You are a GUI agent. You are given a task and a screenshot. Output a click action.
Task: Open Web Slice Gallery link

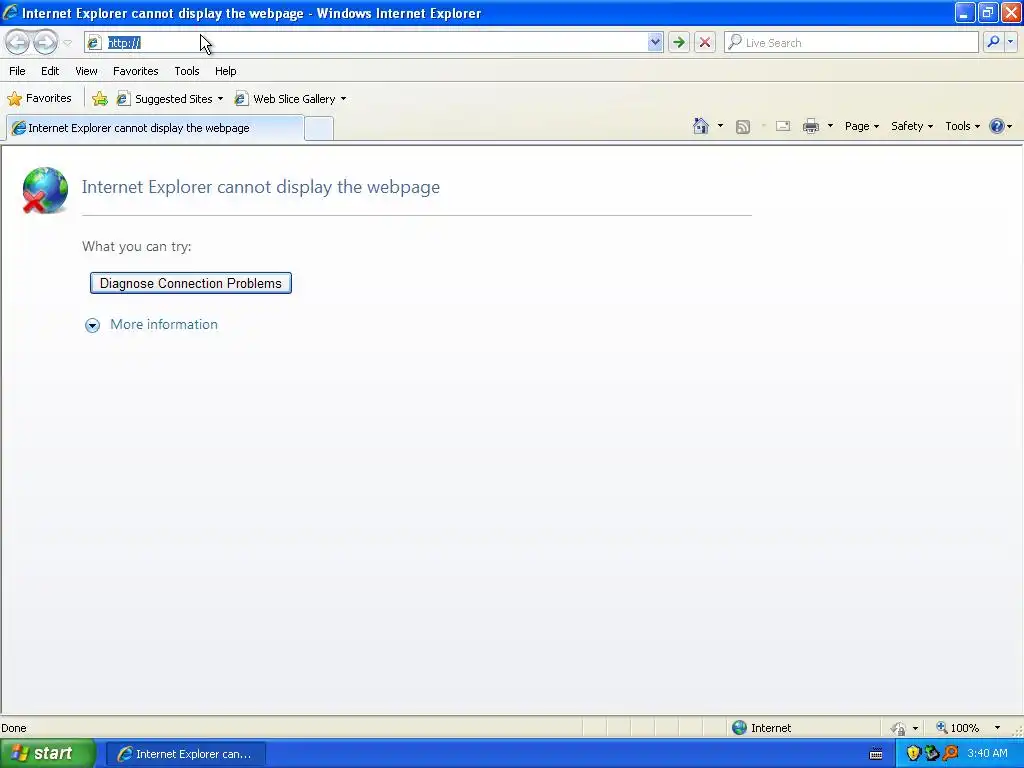coord(287,99)
